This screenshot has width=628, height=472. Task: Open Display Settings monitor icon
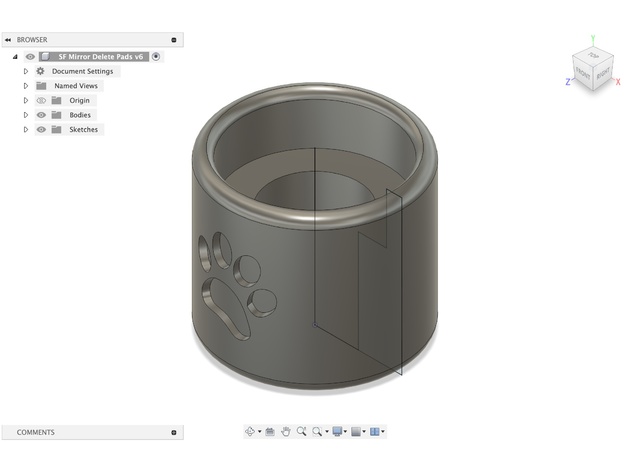[x=338, y=431]
